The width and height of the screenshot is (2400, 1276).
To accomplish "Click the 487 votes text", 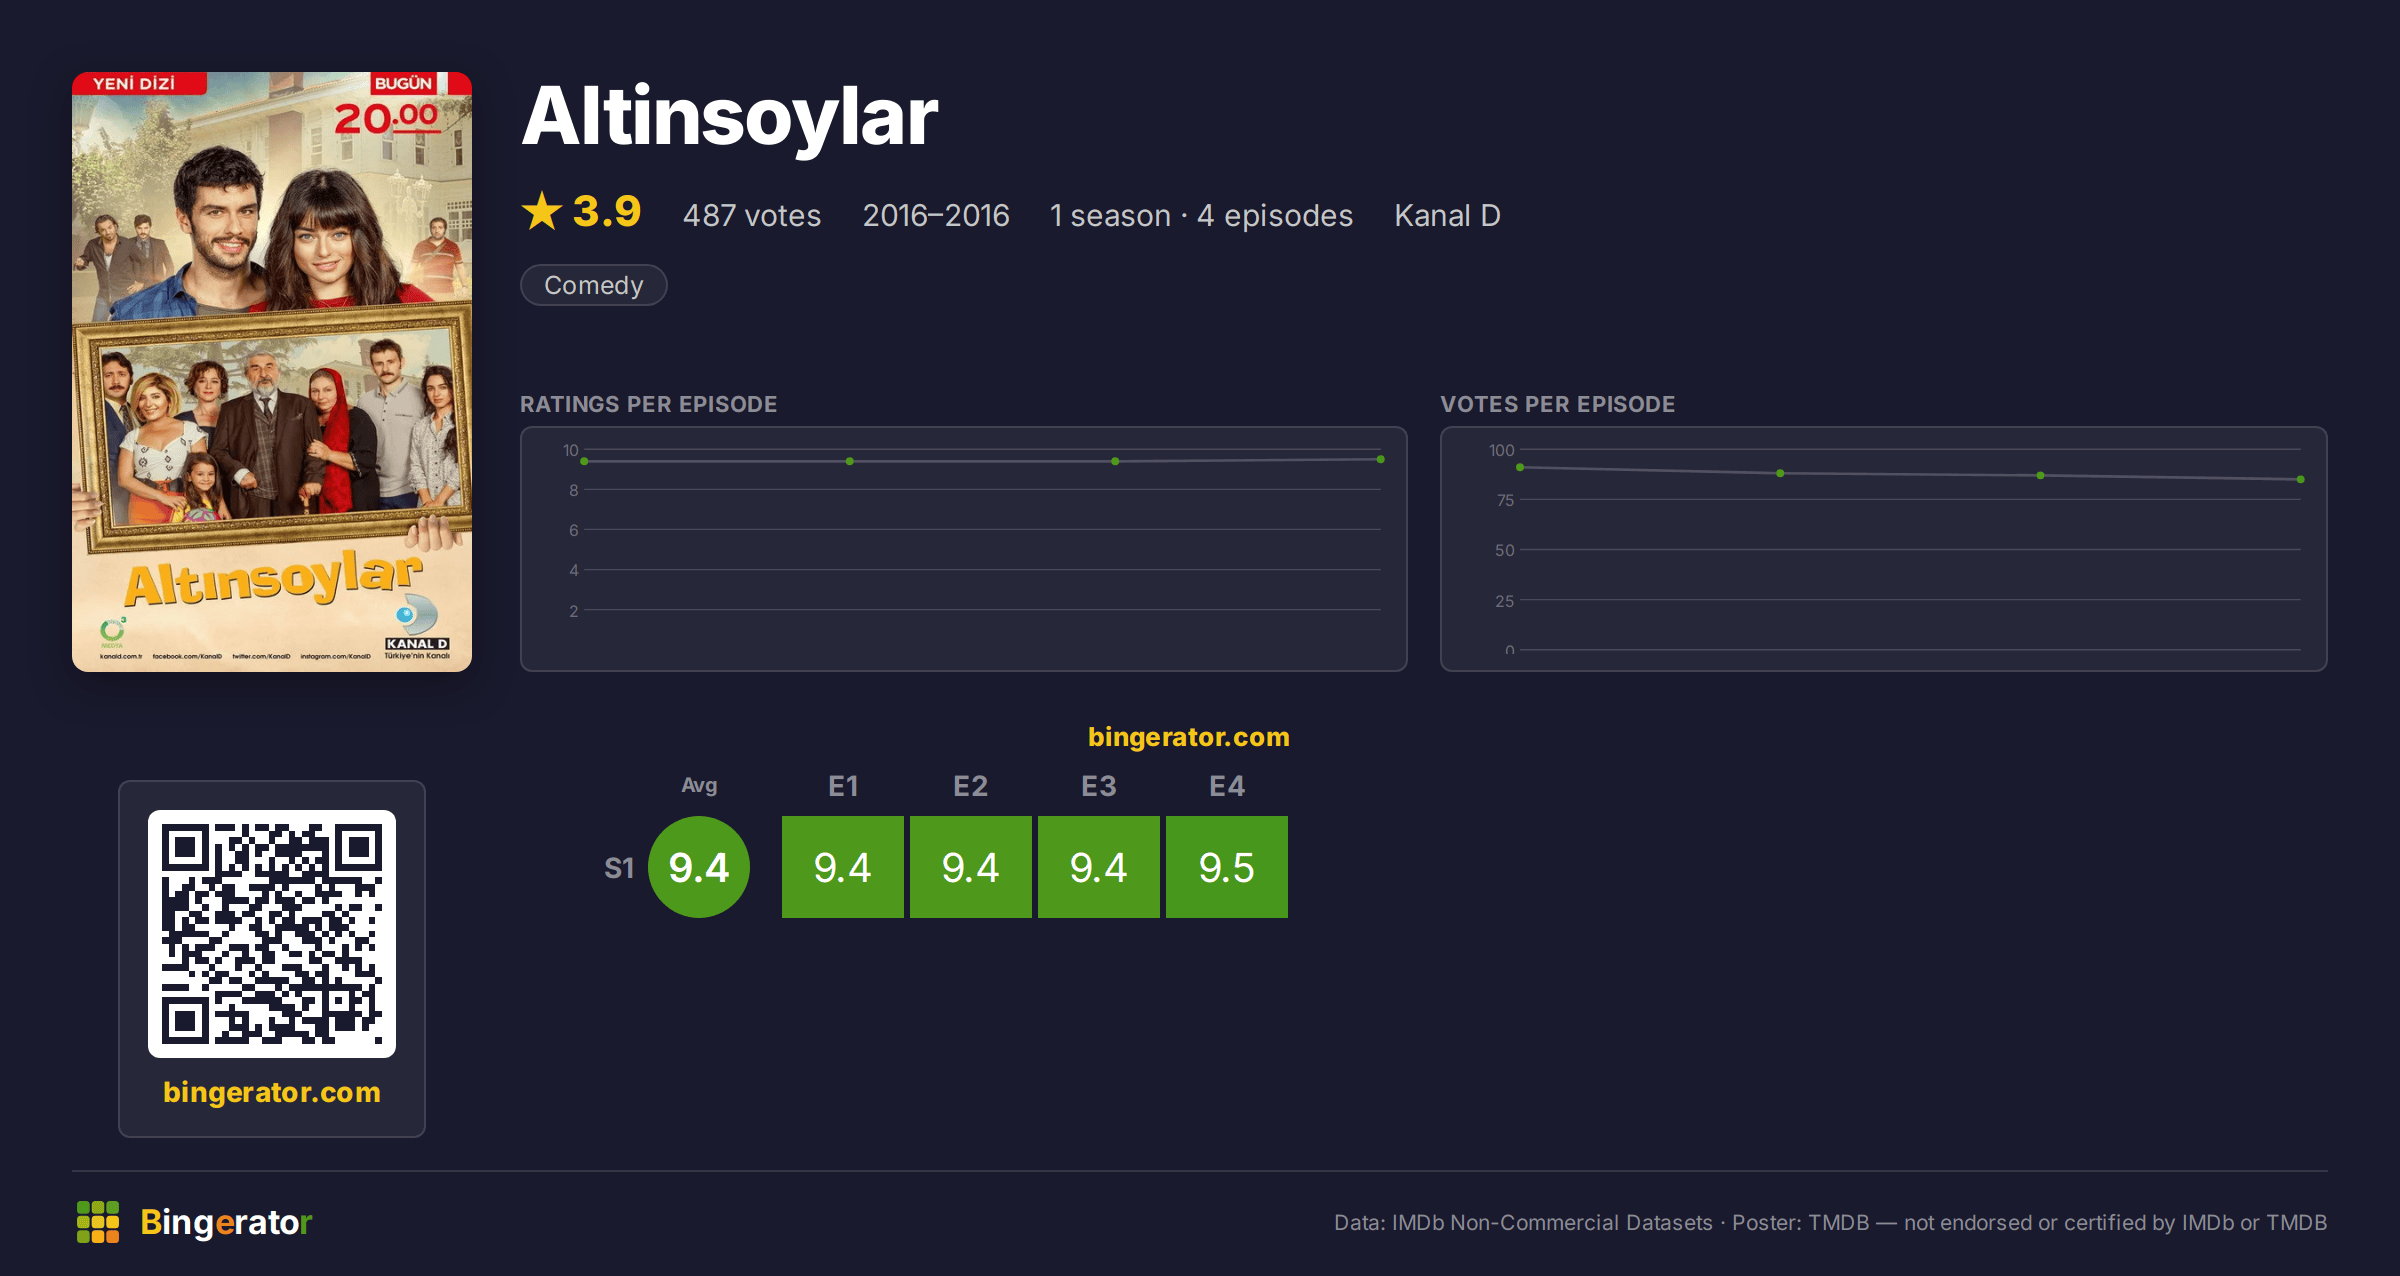I will click(x=752, y=215).
